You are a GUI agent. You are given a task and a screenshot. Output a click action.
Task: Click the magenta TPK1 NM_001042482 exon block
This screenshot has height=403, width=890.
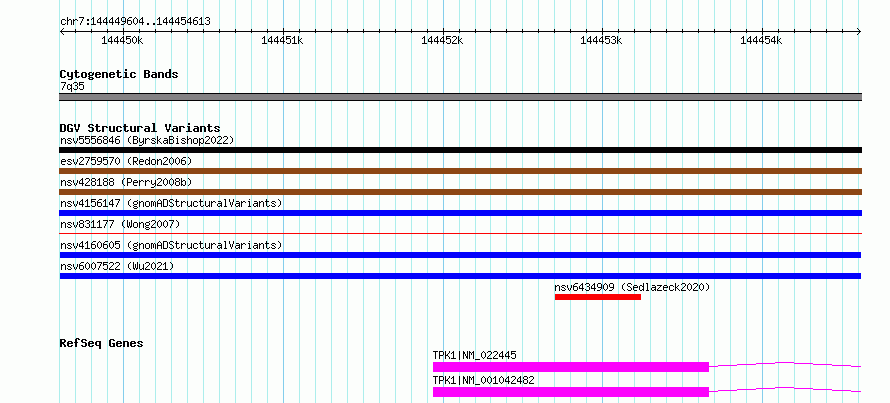click(x=571, y=392)
